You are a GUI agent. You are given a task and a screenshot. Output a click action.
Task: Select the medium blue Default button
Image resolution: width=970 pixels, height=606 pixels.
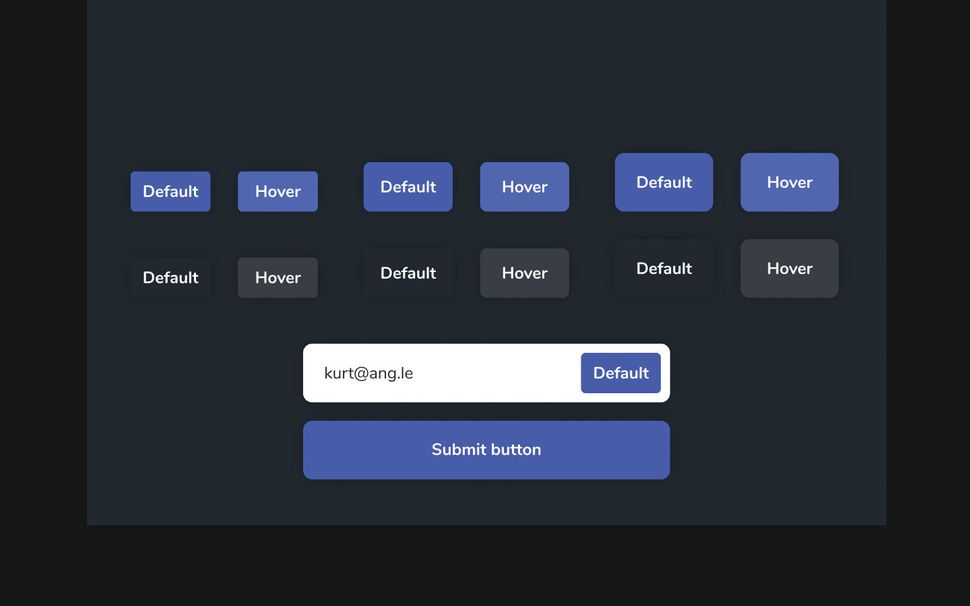pos(408,186)
